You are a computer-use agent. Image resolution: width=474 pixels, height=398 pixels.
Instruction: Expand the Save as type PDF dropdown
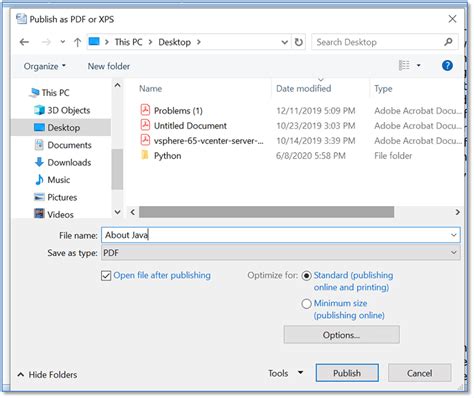[x=281, y=253]
